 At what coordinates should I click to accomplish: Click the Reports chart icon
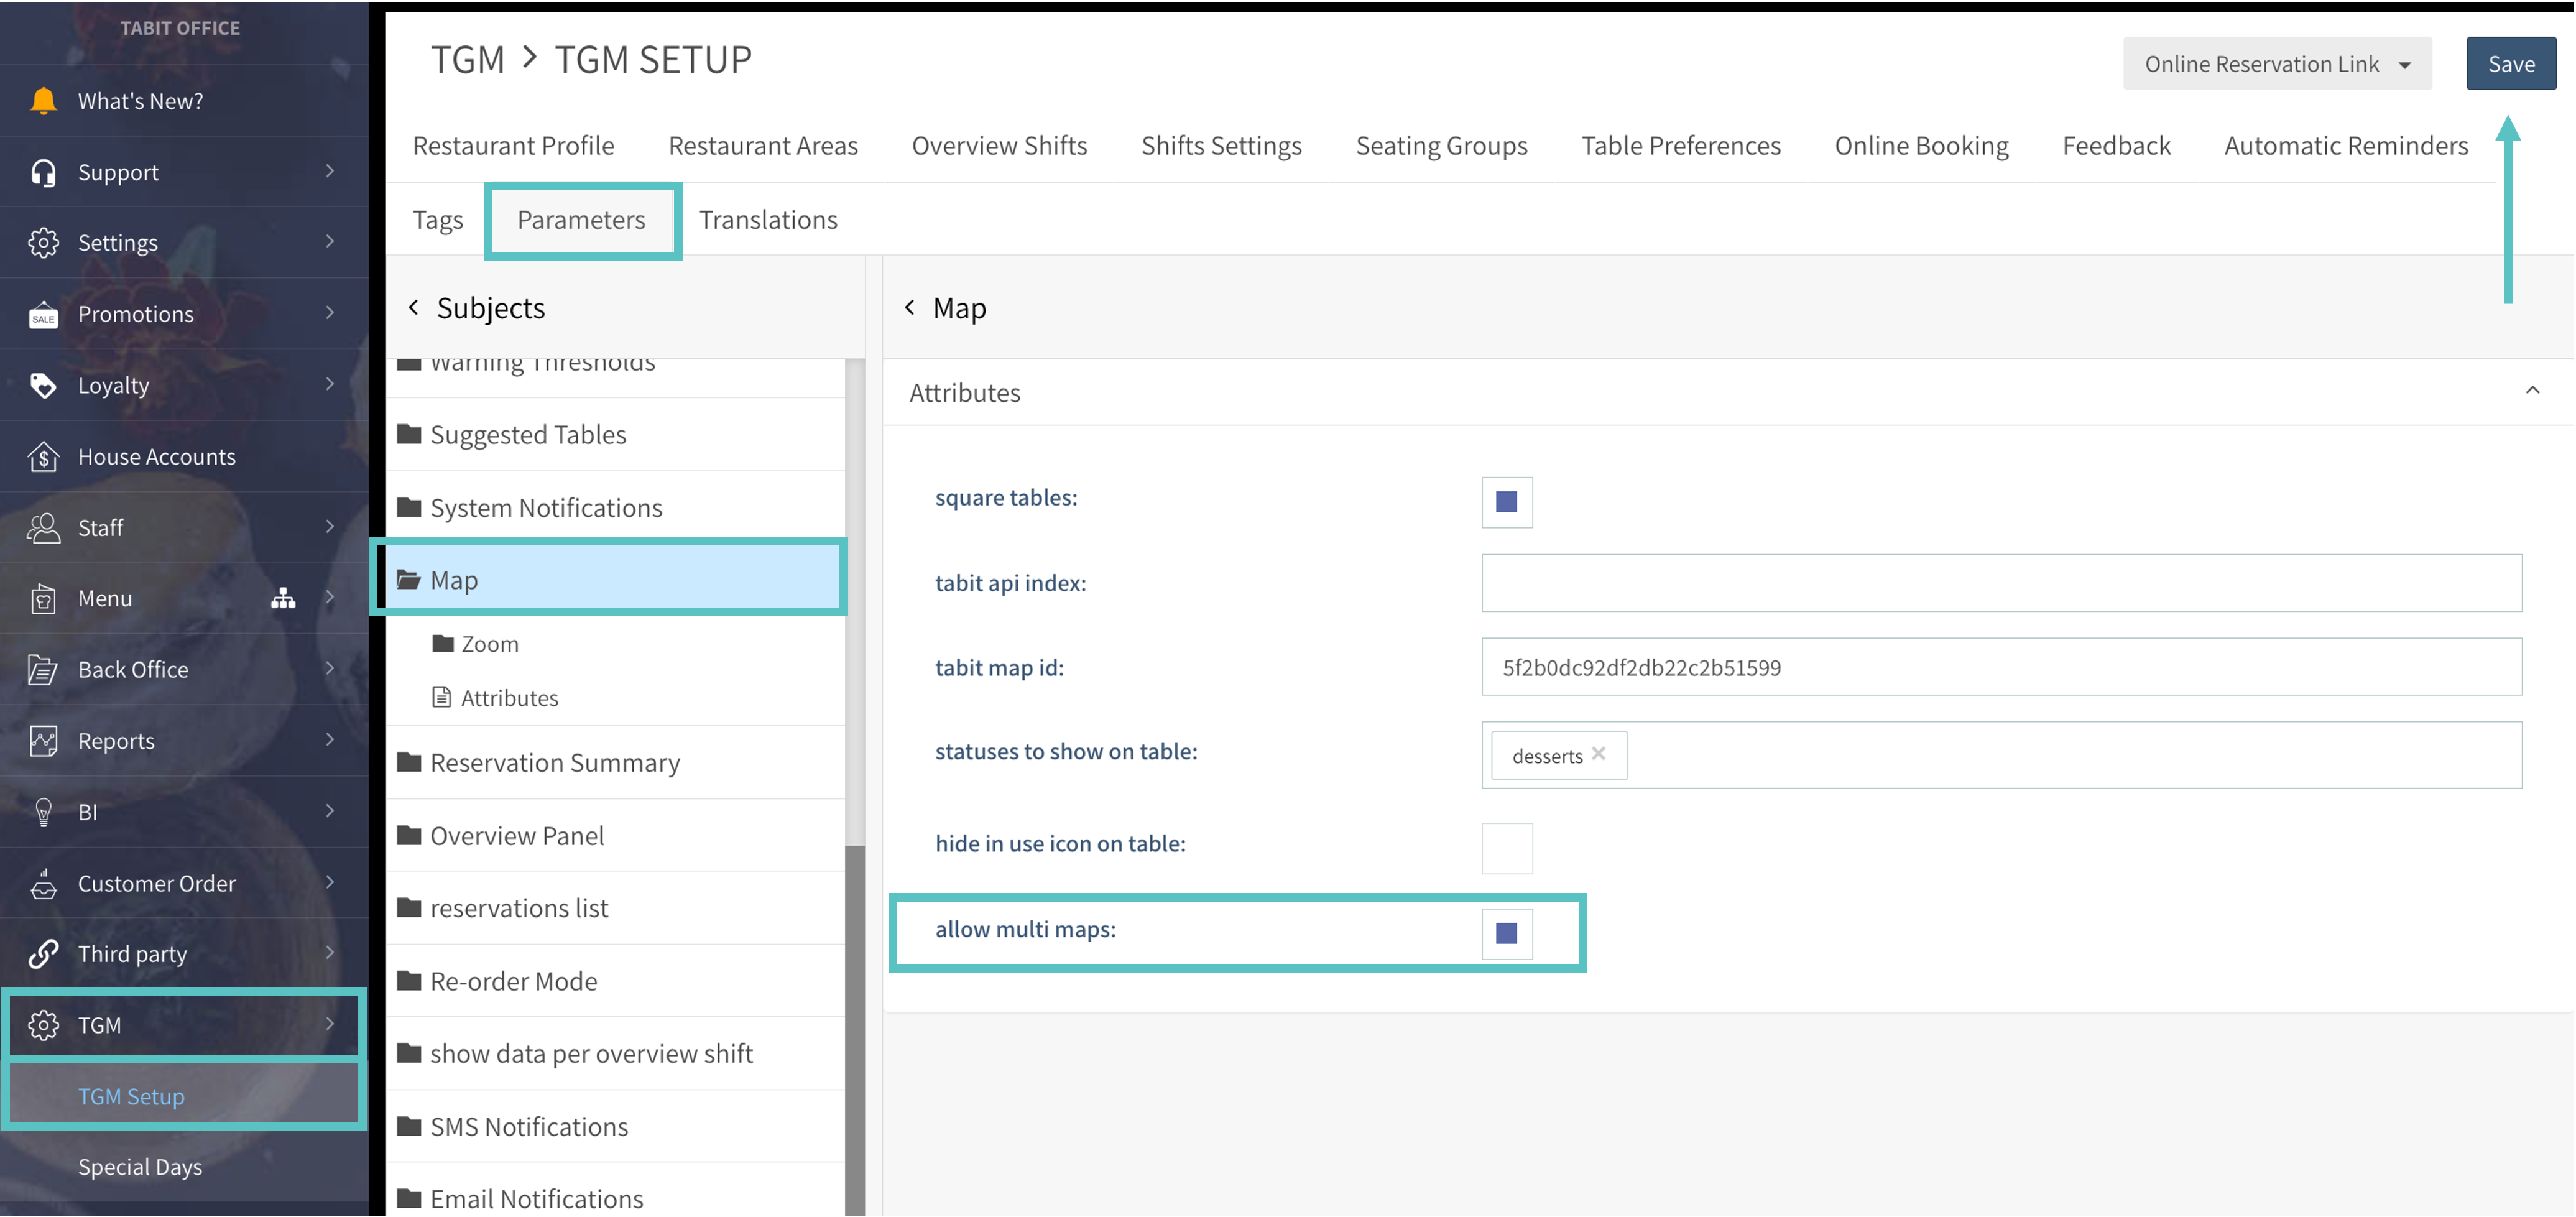click(43, 741)
